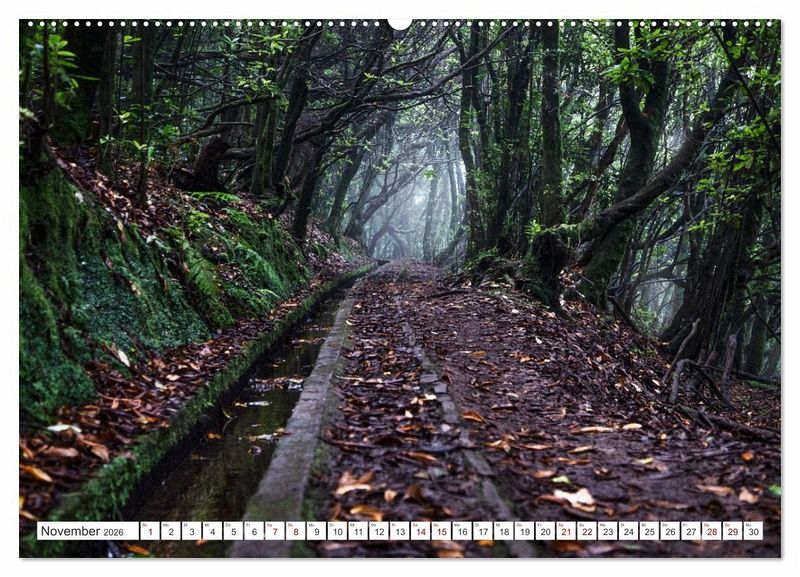800x577 pixels.
Task: Click date cell 19 in November
Action: (x=524, y=531)
